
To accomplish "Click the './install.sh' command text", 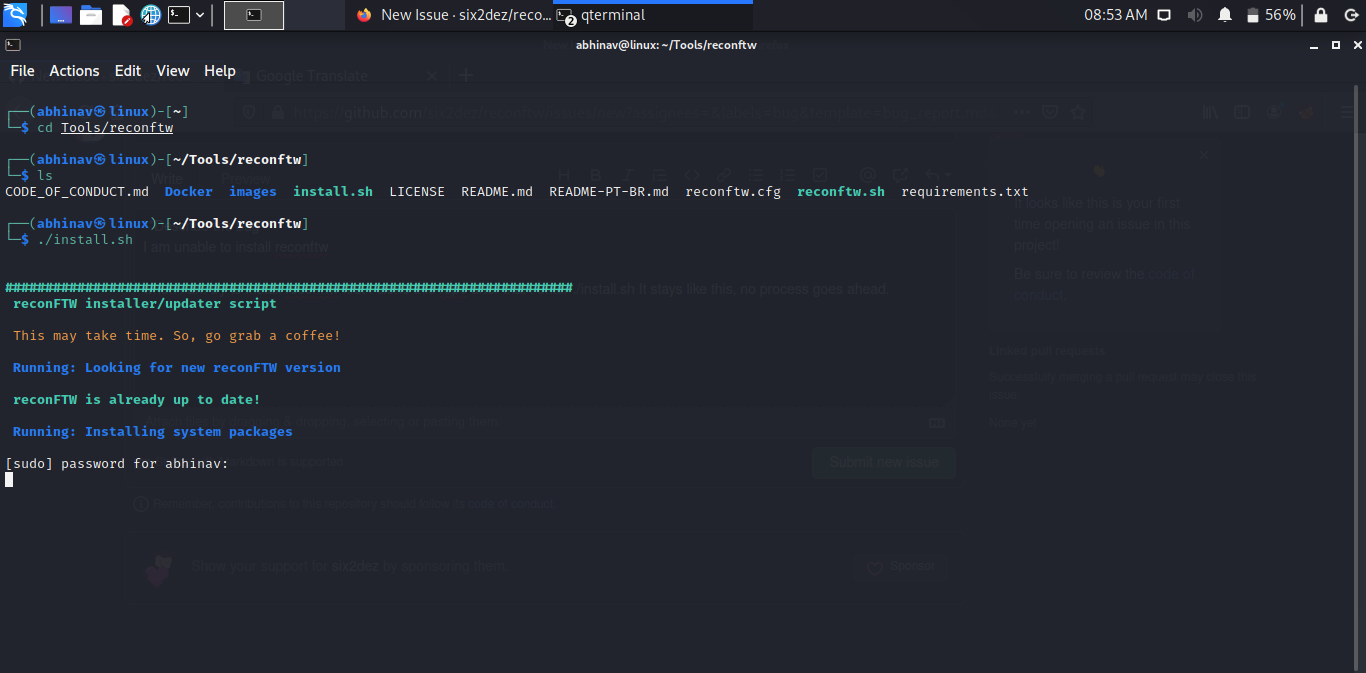I will (85, 240).
